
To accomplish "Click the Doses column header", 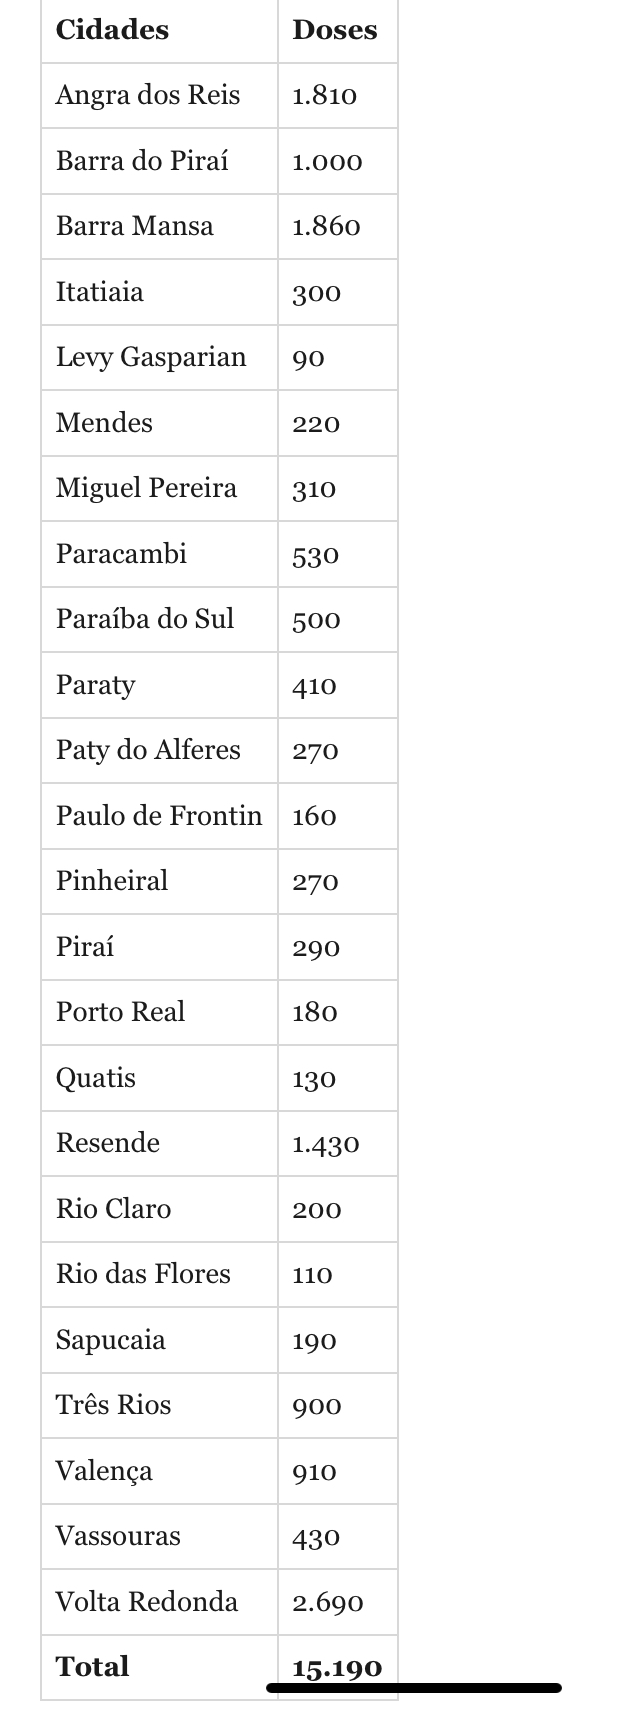I will [334, 30].
